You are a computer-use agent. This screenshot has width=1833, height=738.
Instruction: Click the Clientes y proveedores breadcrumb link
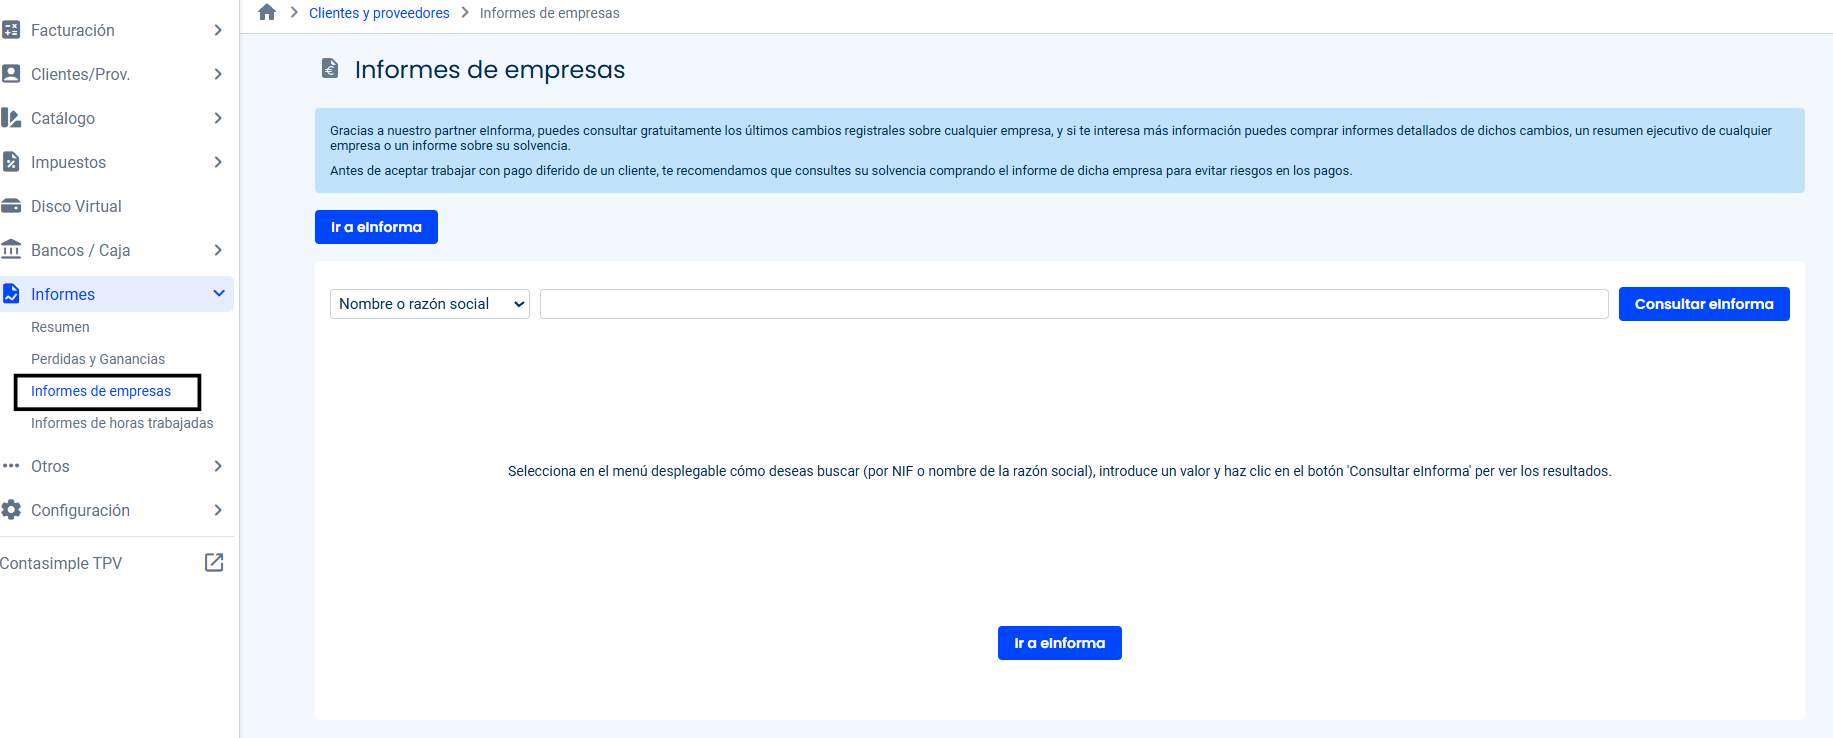(x=379, y=13)
